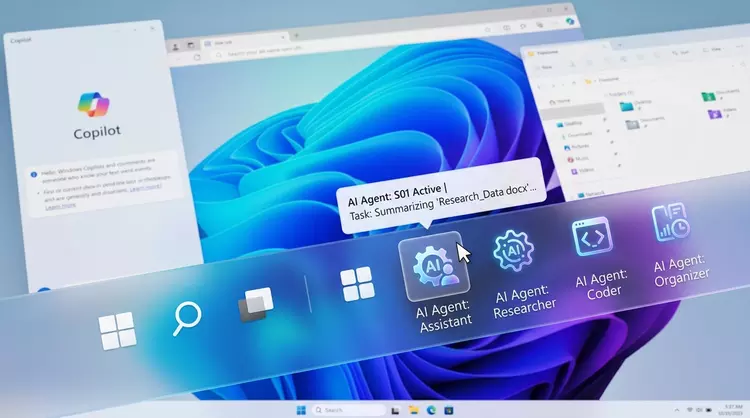
Task: Click the Copilot icon in Edge toolbar
Action: (570, 21)
